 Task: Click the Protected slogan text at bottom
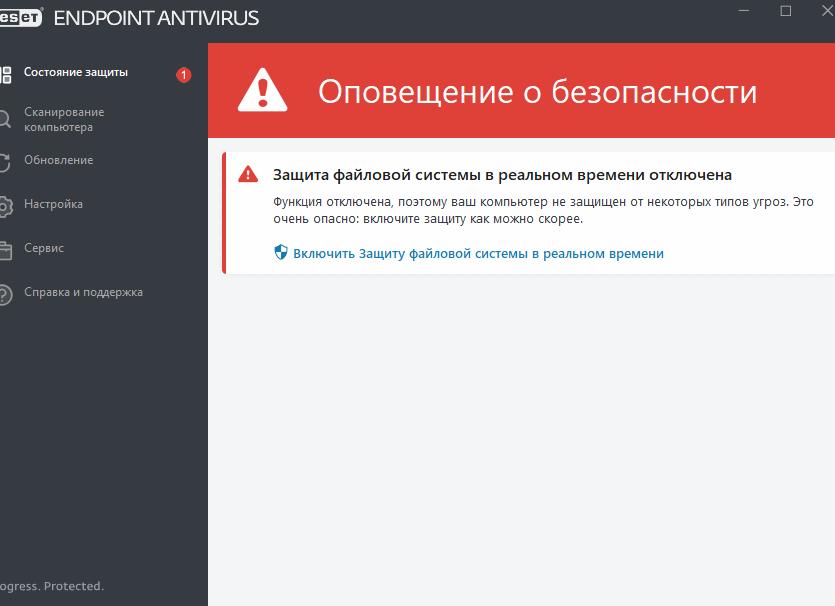click(52, 586)
